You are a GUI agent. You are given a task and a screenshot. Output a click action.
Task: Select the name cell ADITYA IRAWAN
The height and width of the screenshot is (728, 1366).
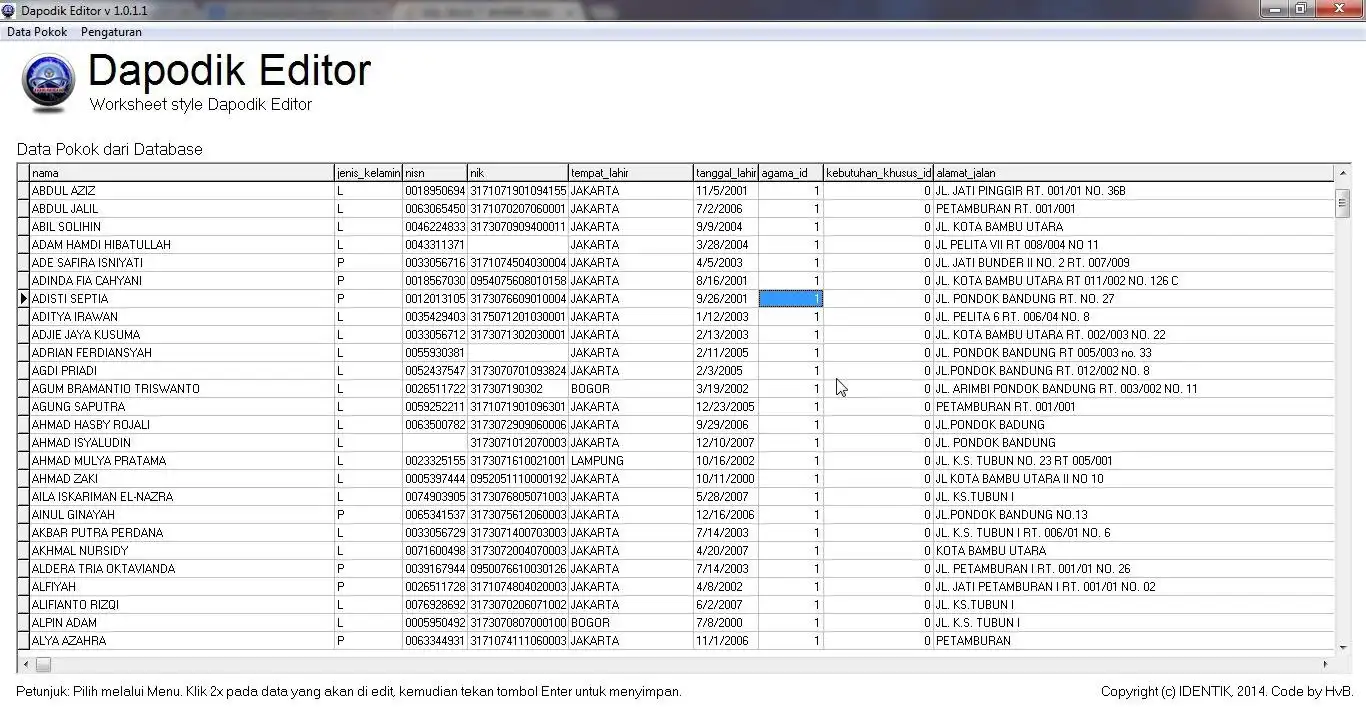[x=182, y=317]
